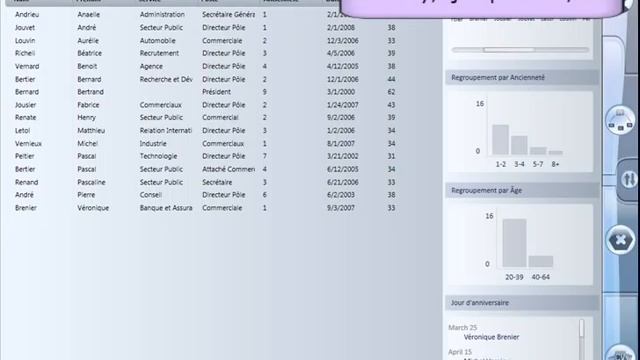
Task: Click first name 'Béatrice' in the table
Action: coord(89,53)
